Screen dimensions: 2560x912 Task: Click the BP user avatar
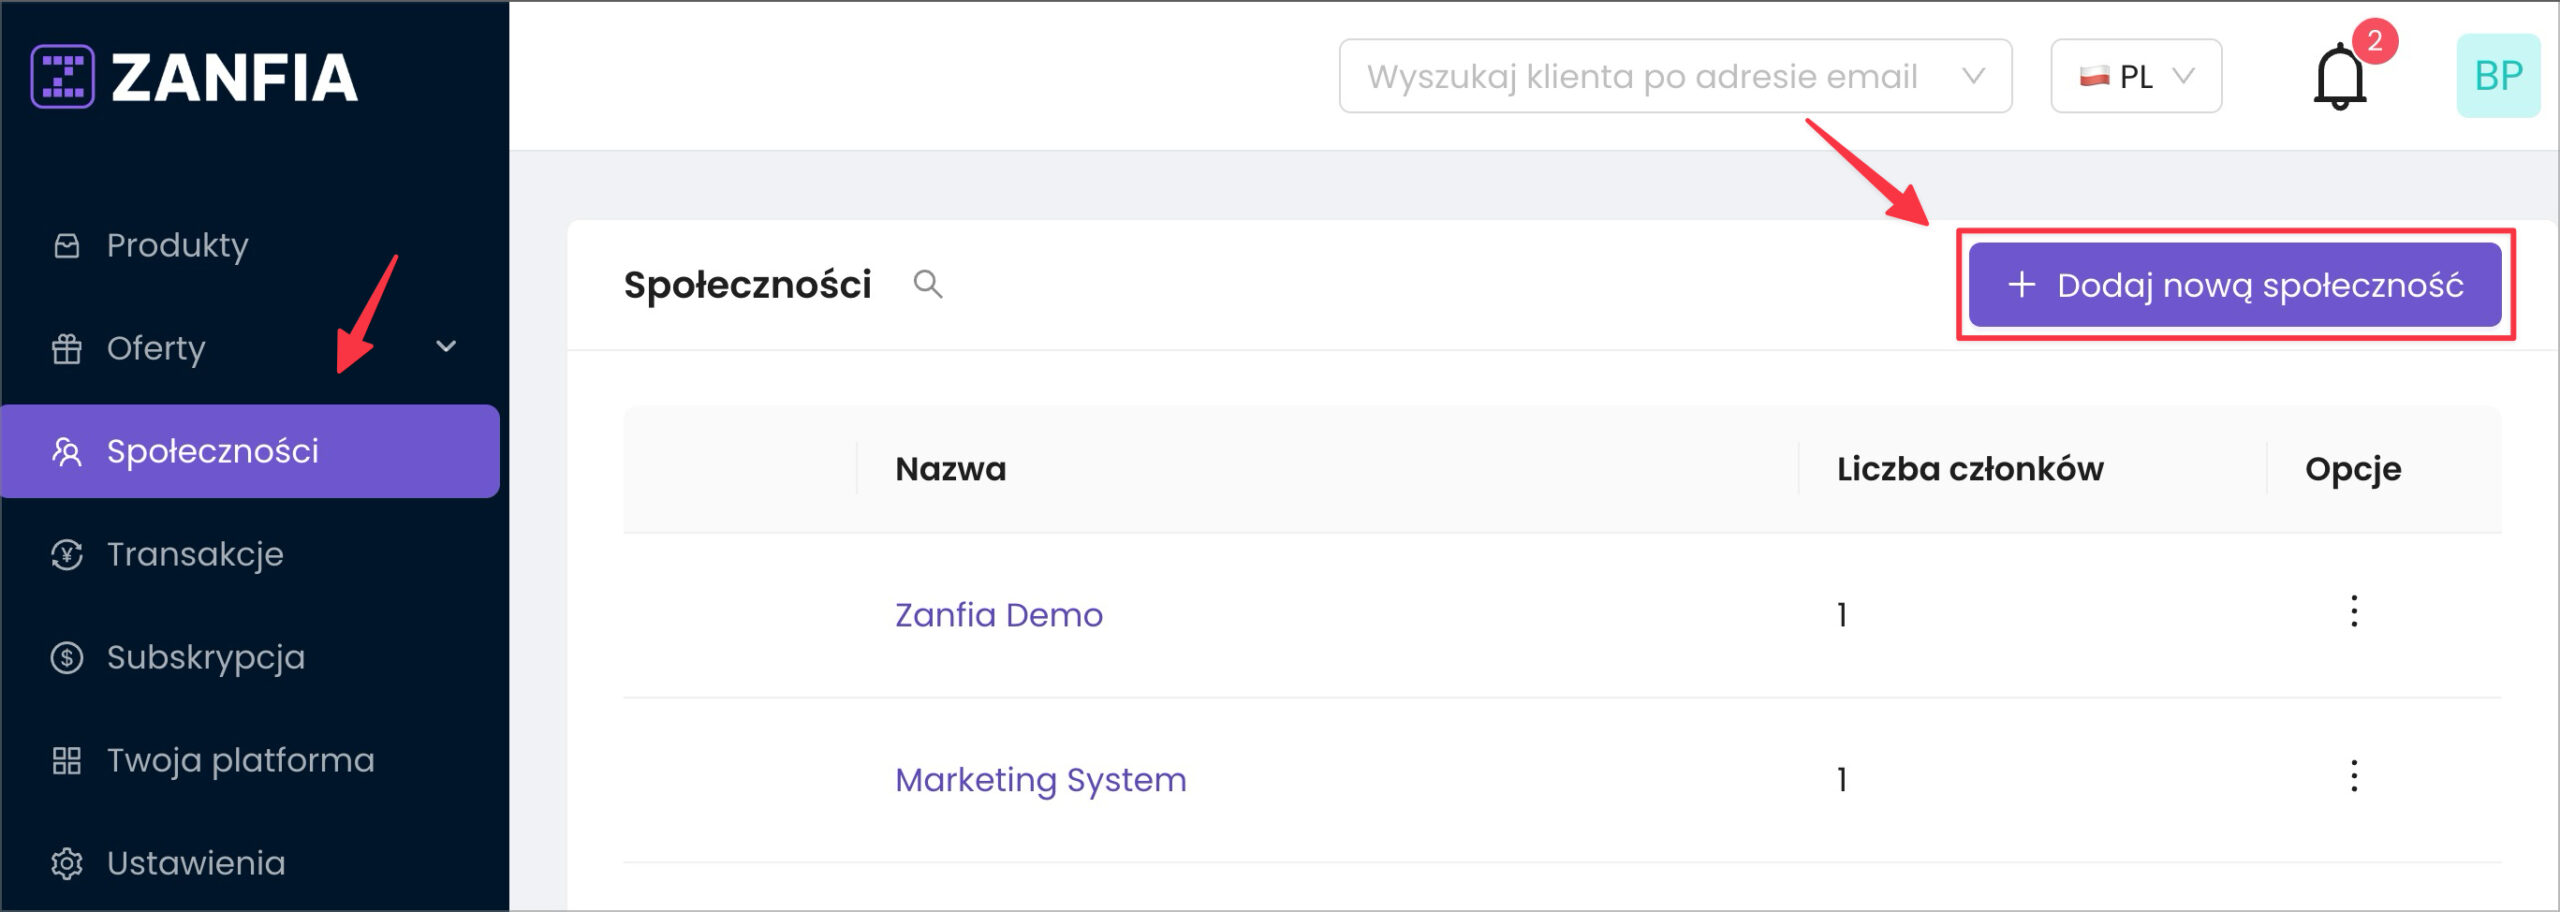point(2497,76)
